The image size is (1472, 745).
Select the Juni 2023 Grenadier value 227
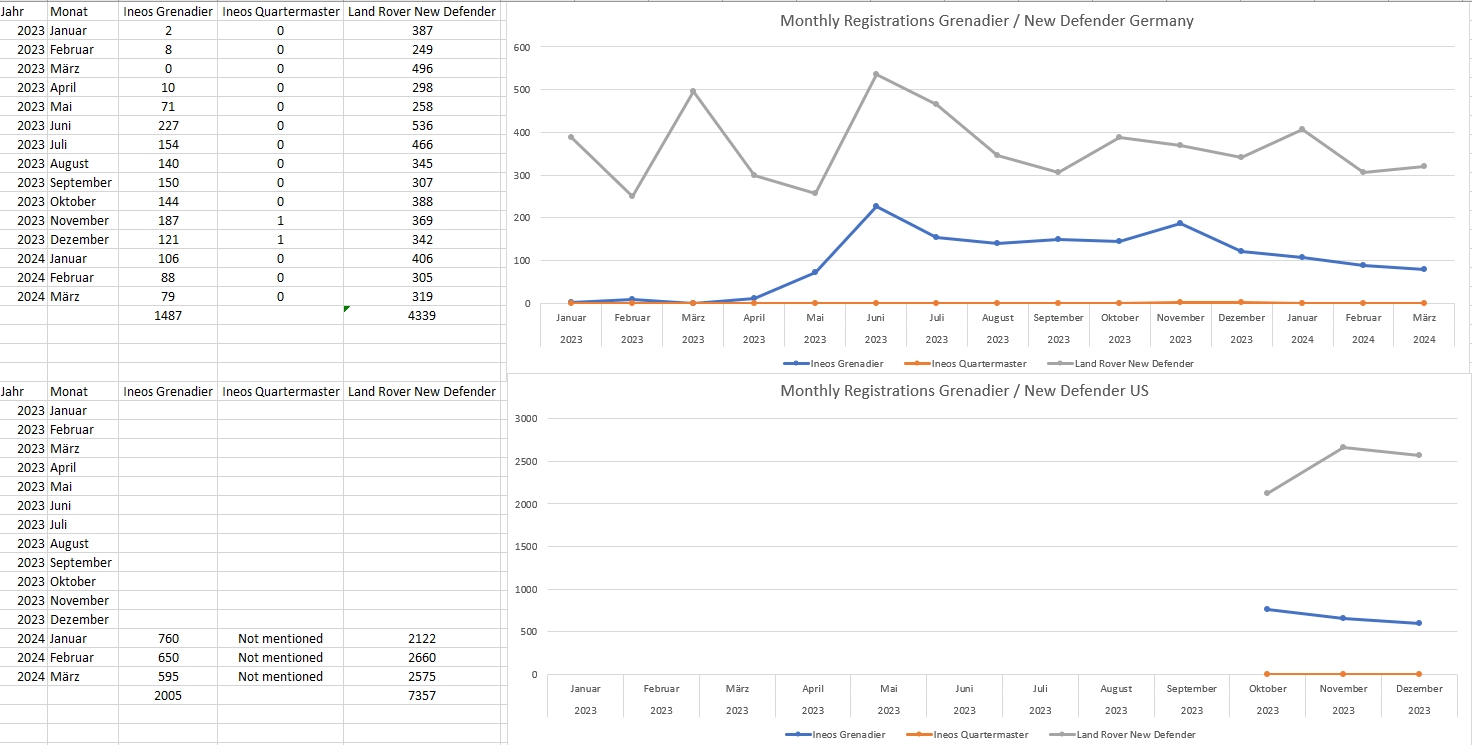coord(168,126)
